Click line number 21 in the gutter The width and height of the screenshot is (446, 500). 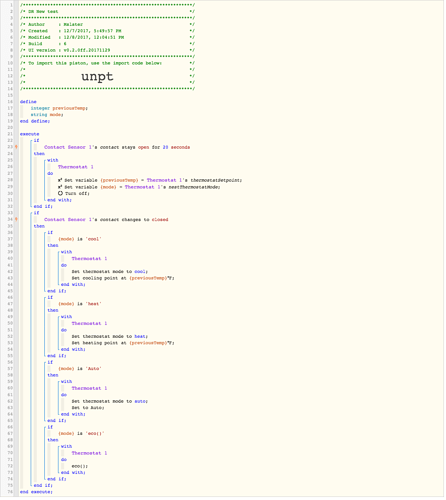10,134
